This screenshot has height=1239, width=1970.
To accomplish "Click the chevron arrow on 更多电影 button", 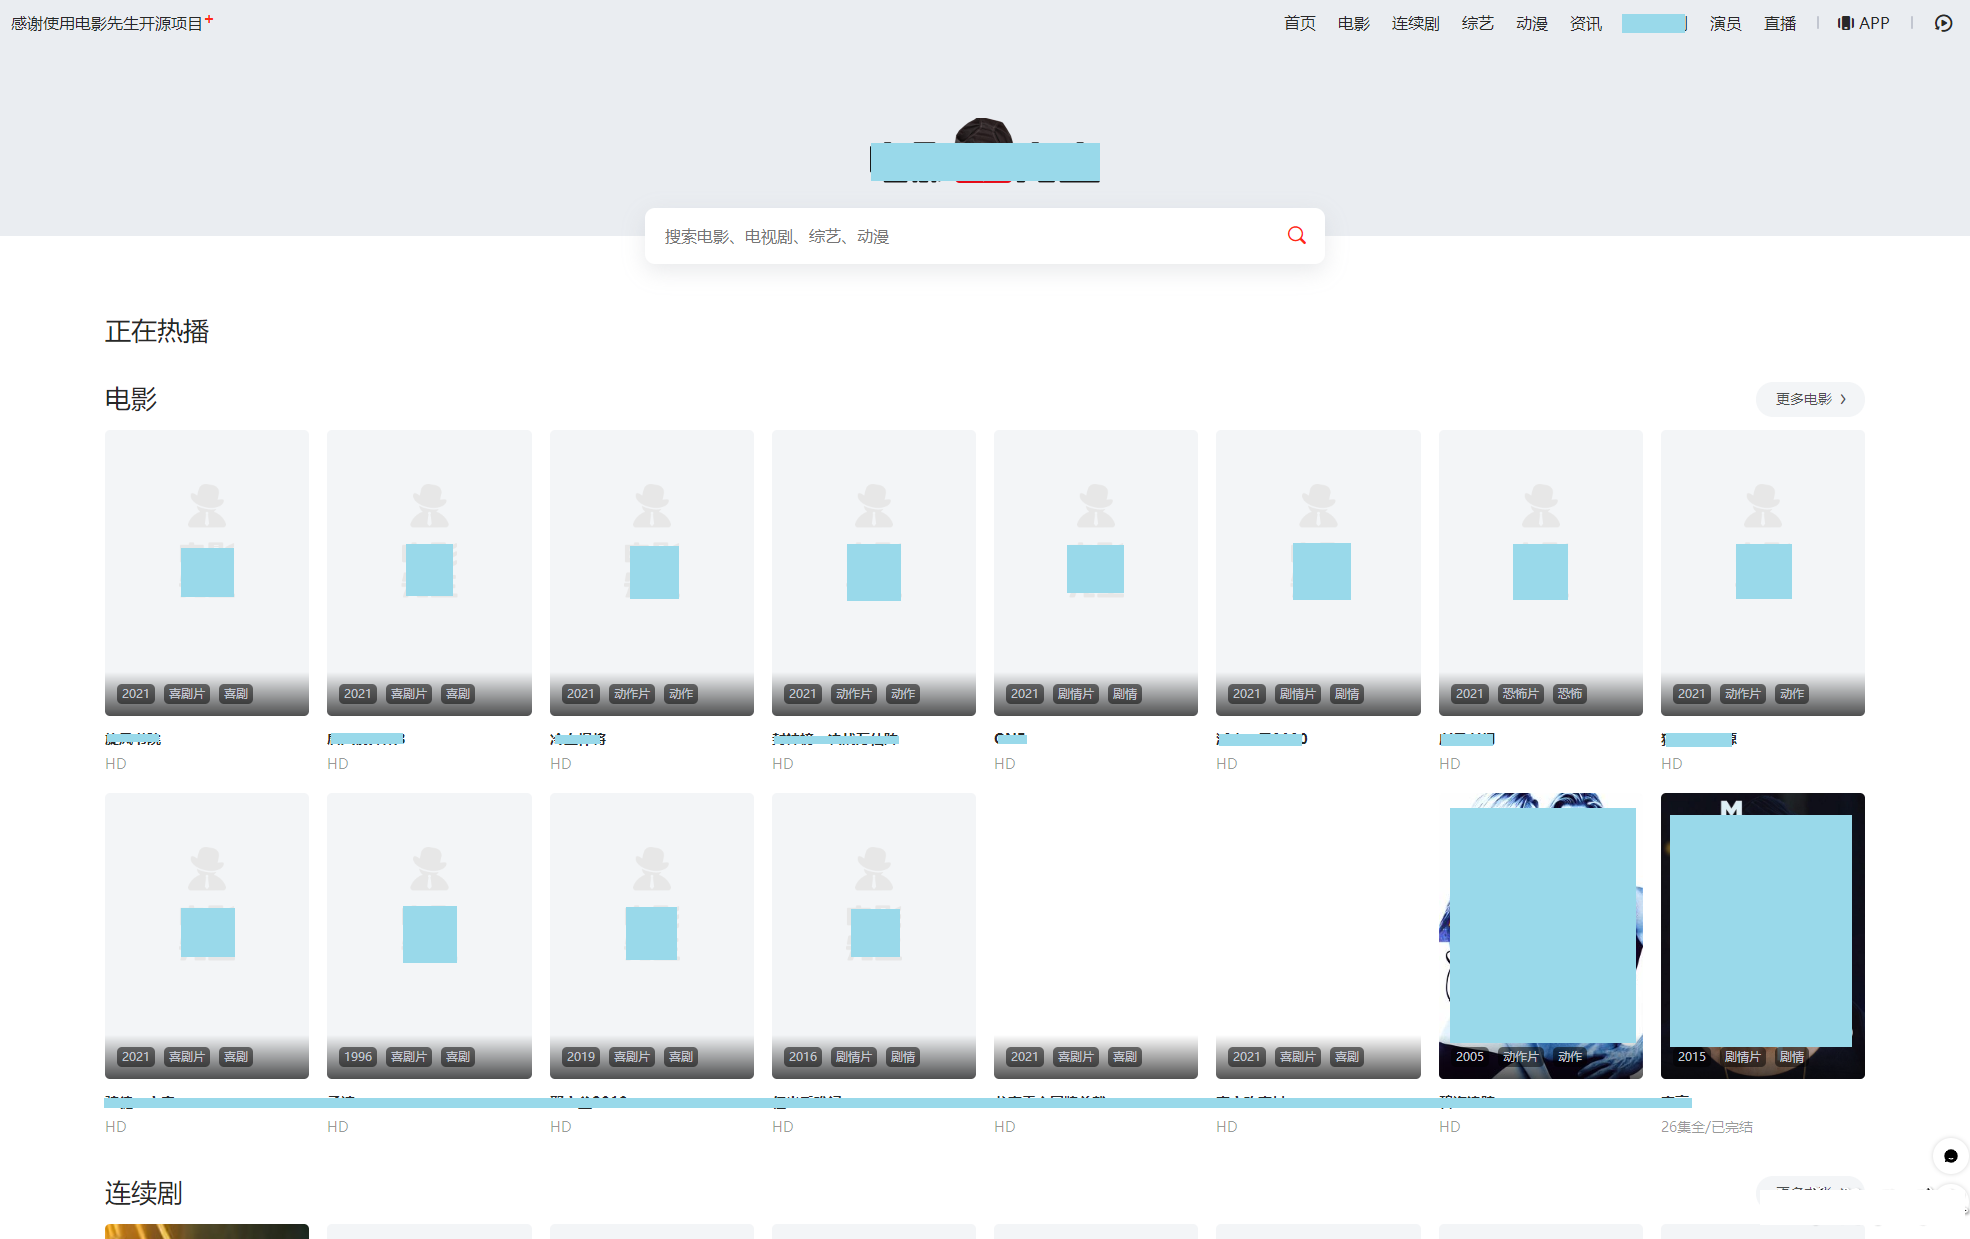I will [1841, 399].
